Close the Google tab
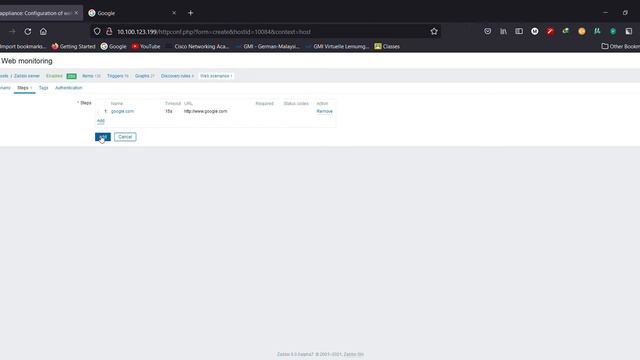This screenshot has height=360, width=640. (174, 13)
